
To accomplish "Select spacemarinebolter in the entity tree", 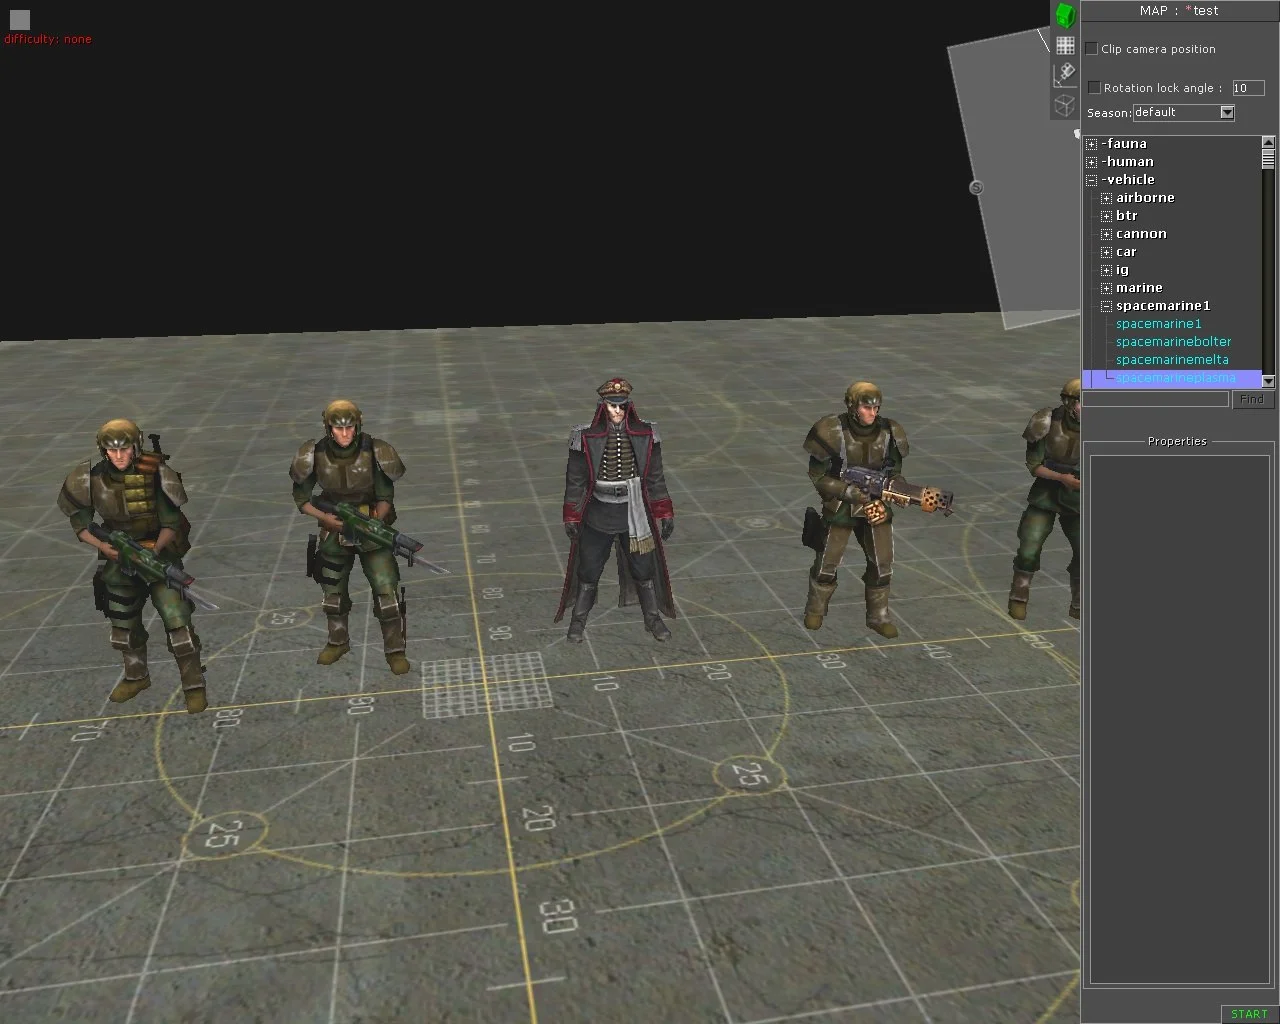I will pos(1173,342).
